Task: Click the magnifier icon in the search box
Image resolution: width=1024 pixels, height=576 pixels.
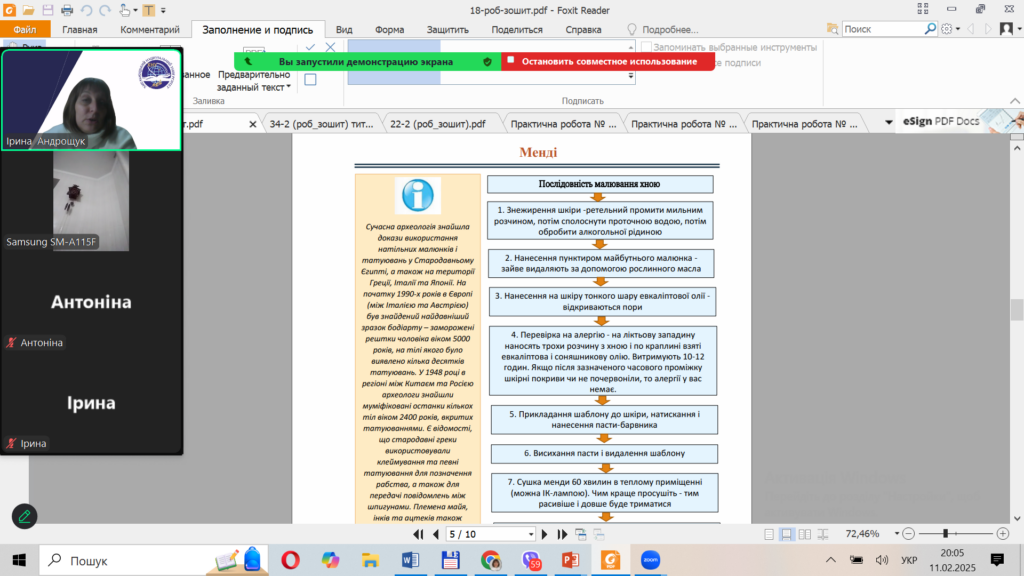Action: [930, 29]
